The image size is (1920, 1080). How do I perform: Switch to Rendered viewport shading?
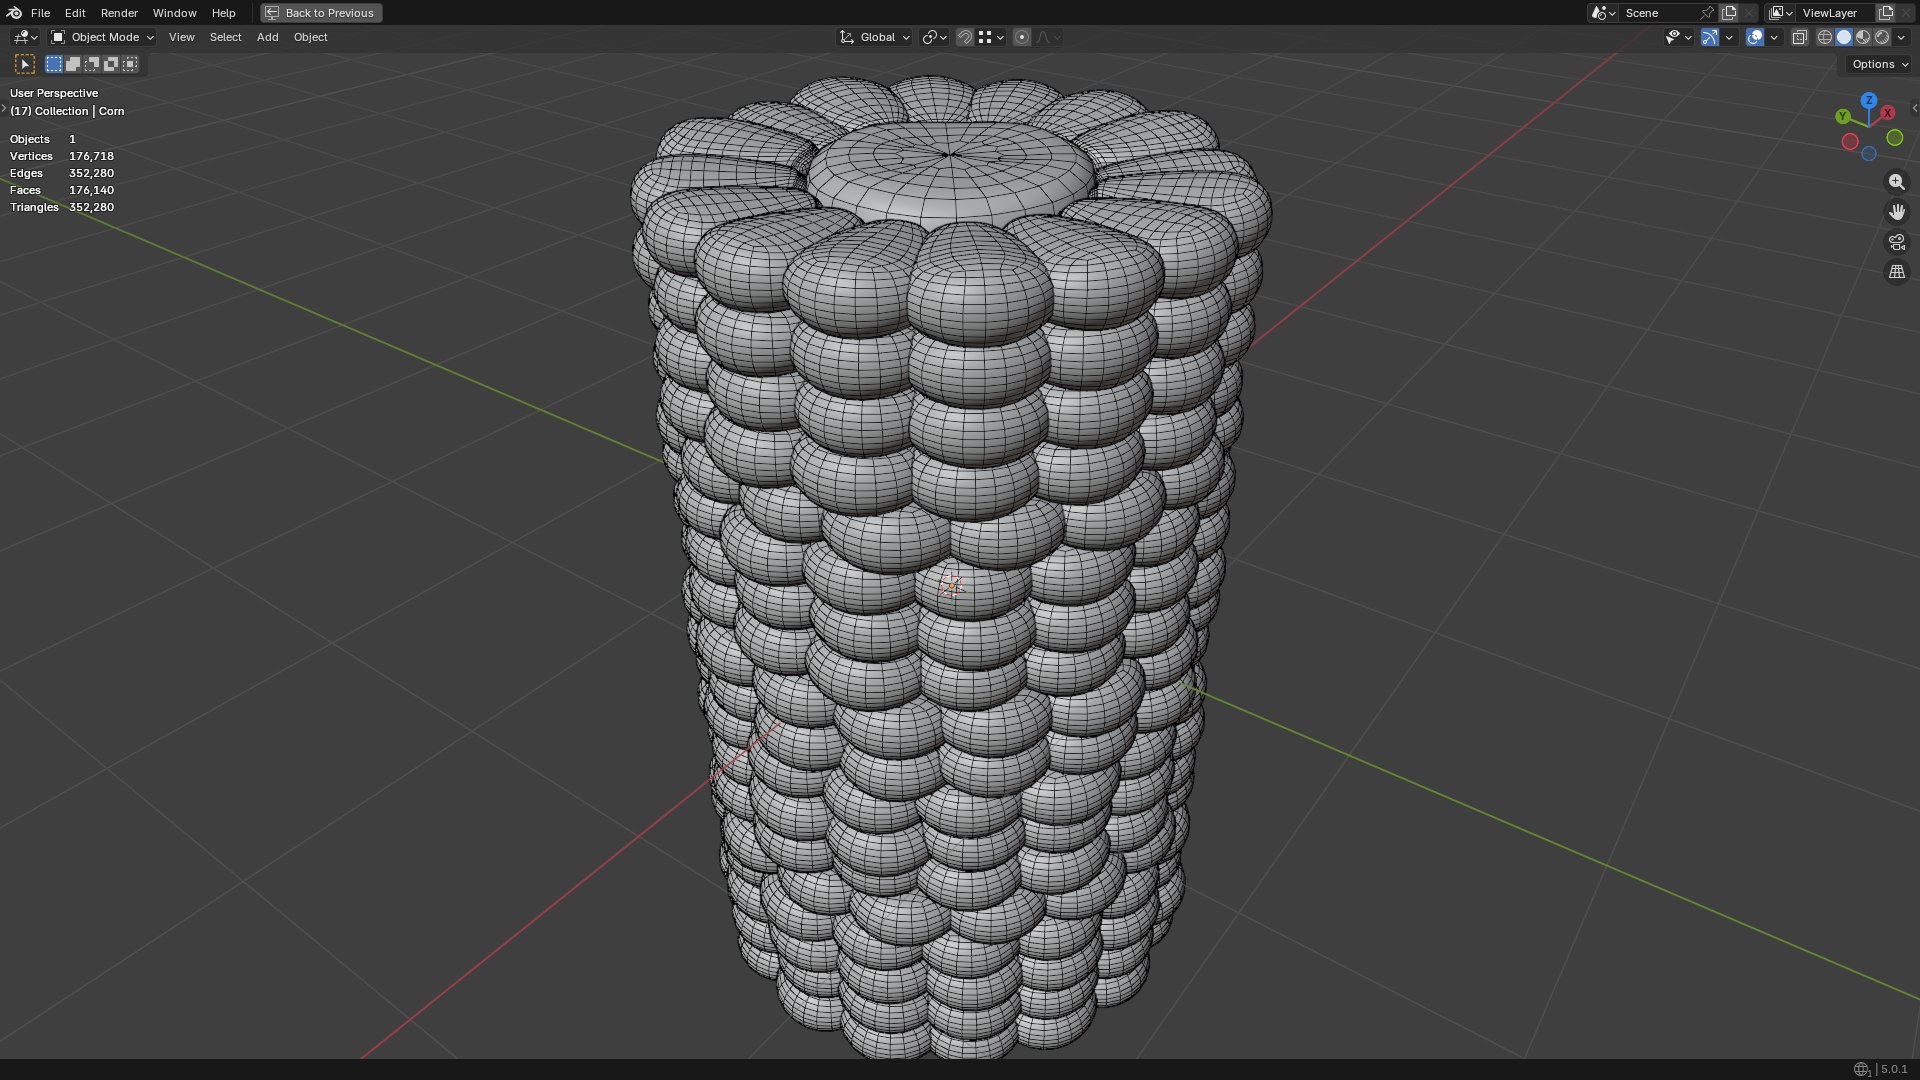pyautogui.click(x=1882, y=37)
